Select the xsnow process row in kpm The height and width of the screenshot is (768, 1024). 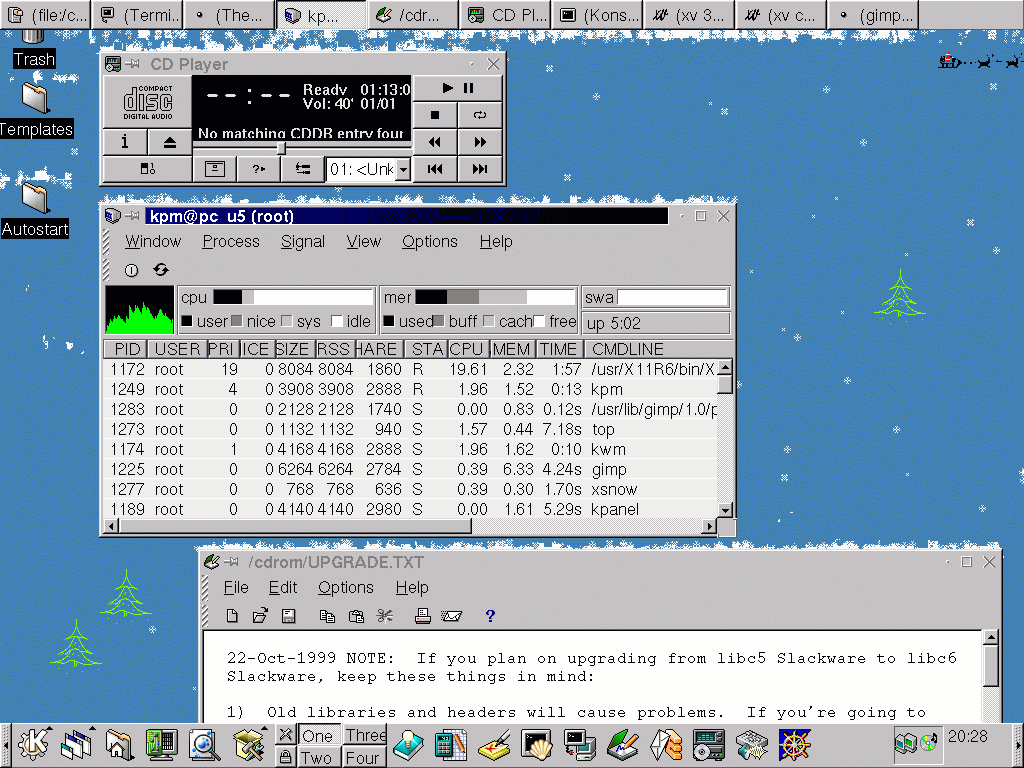410,489
